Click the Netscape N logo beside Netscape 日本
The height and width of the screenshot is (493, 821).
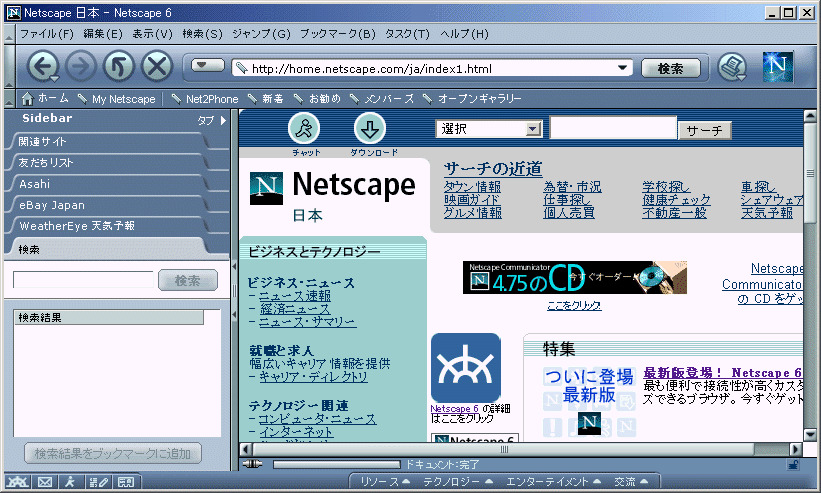(267, 188)
